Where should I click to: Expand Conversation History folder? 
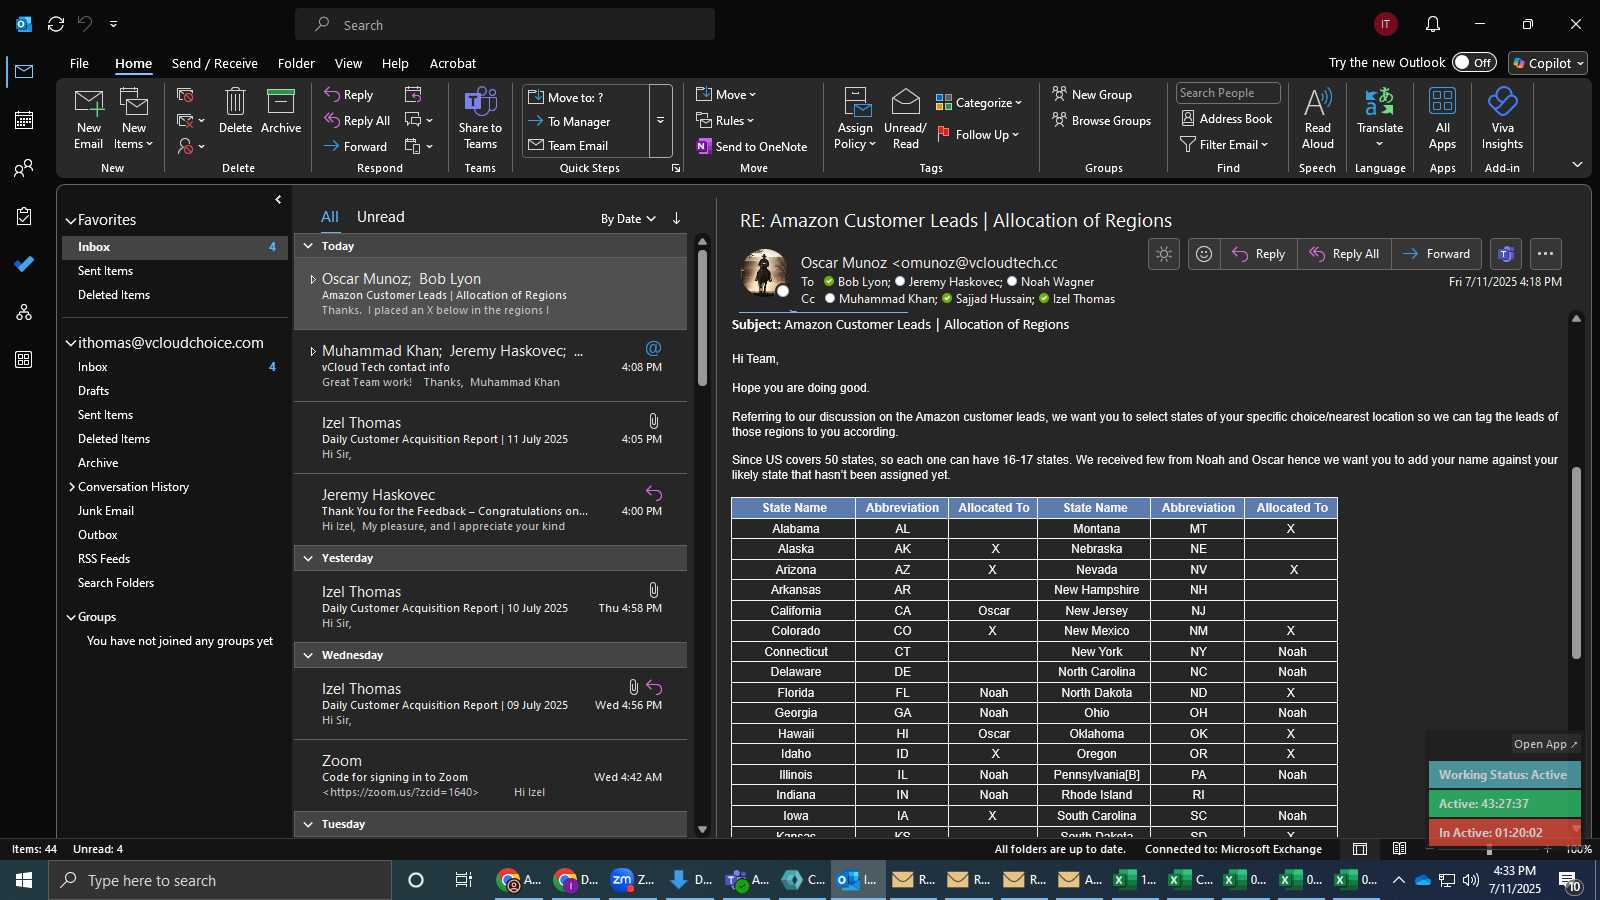tap(71, 487)
